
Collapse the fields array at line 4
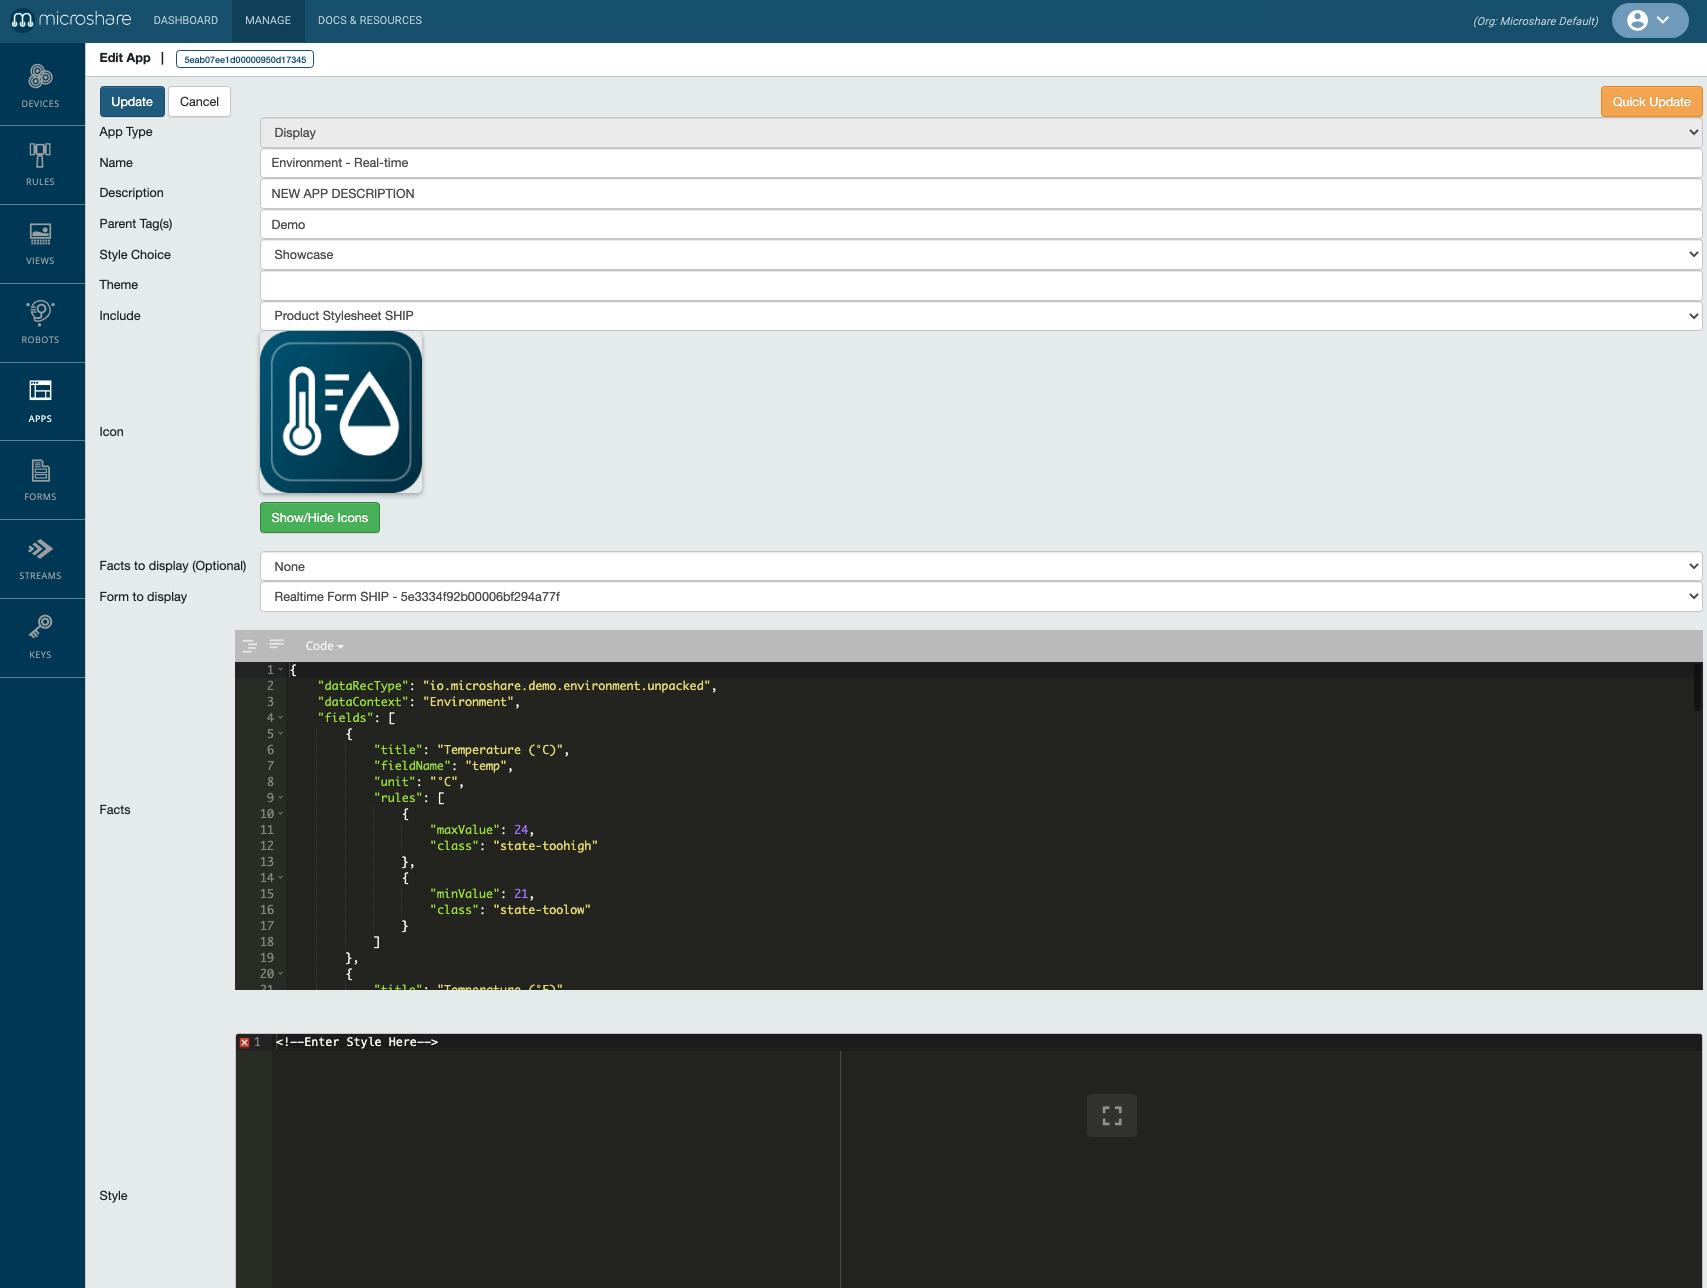281,718
